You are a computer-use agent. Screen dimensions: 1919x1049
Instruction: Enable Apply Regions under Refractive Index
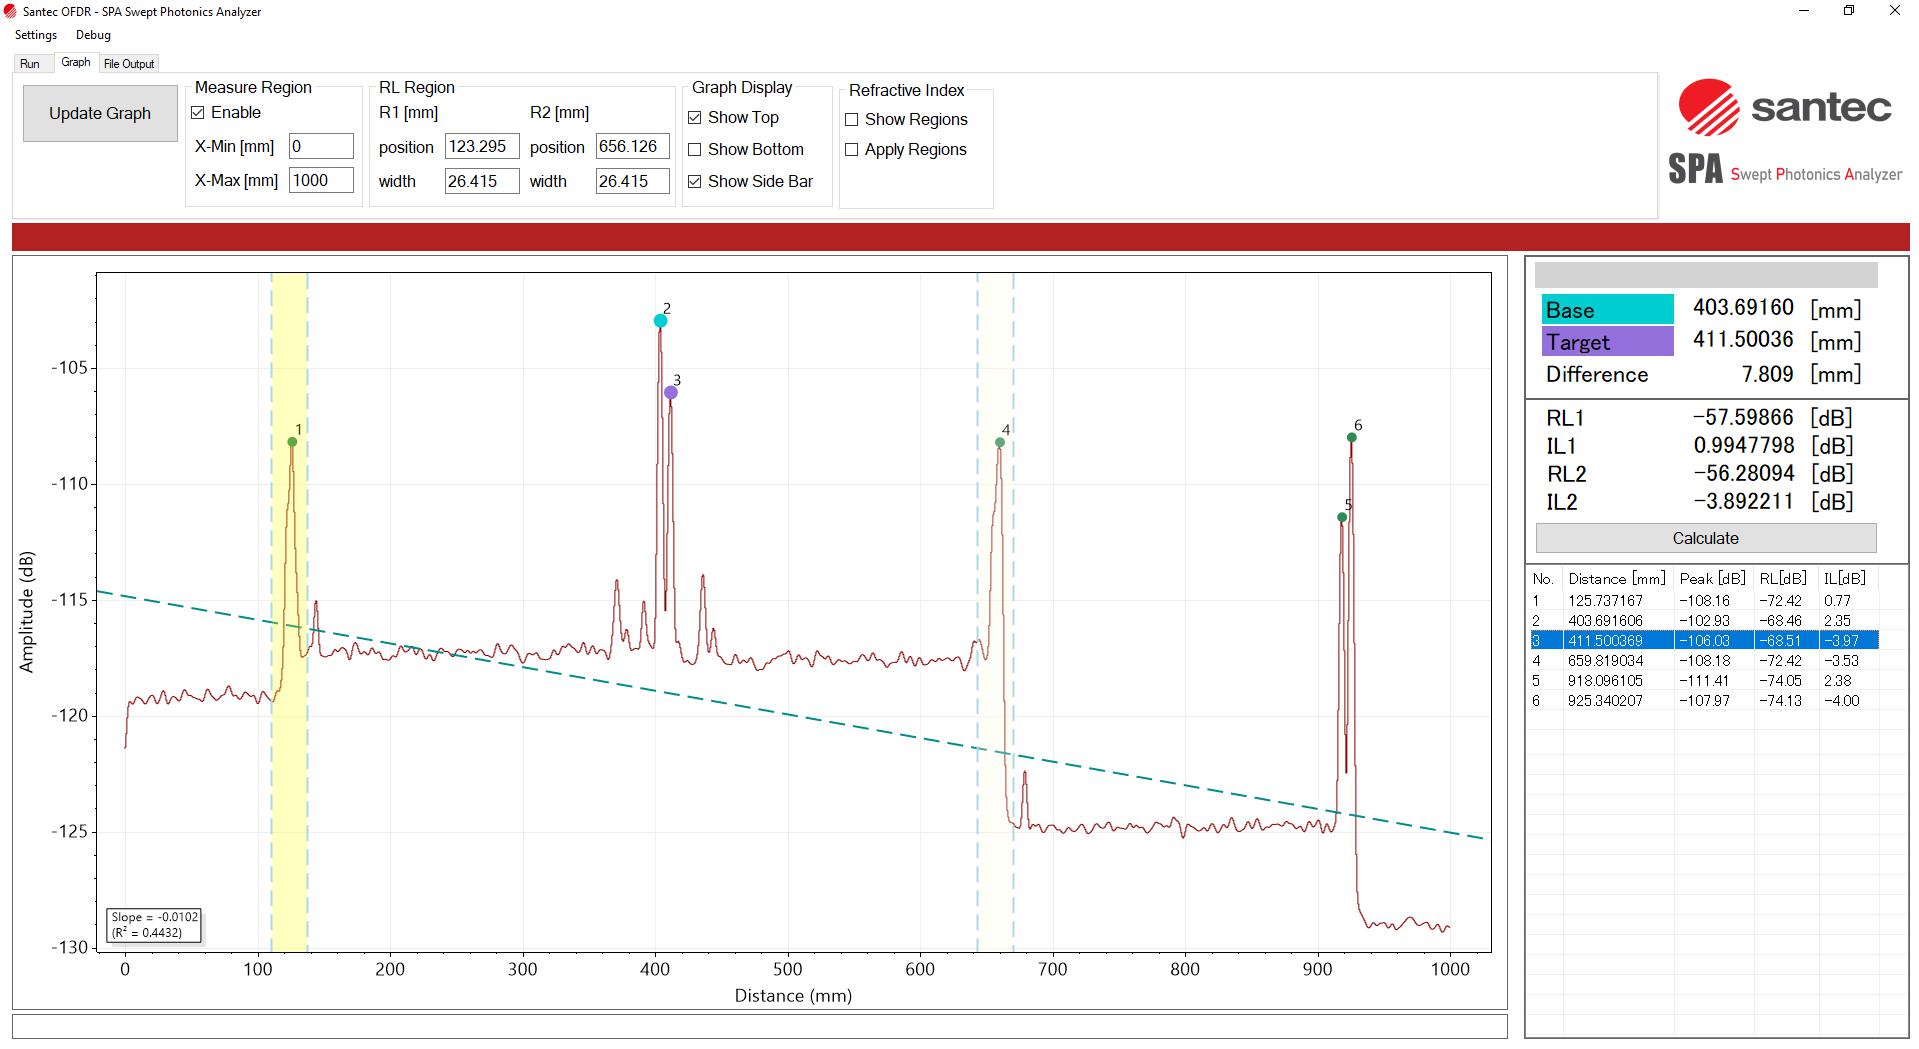851,149
